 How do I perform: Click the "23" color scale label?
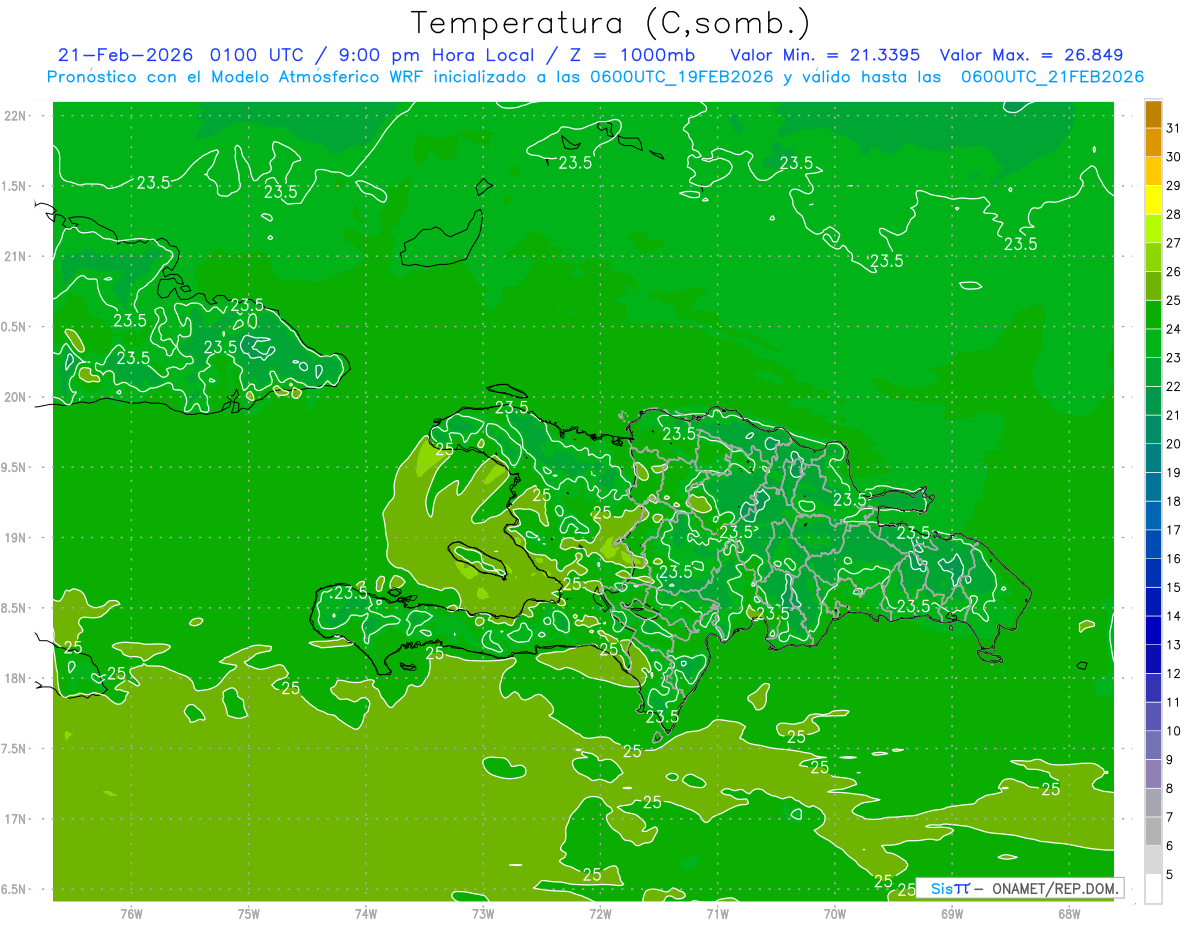pyautogui.click(x=1174, y=358)
